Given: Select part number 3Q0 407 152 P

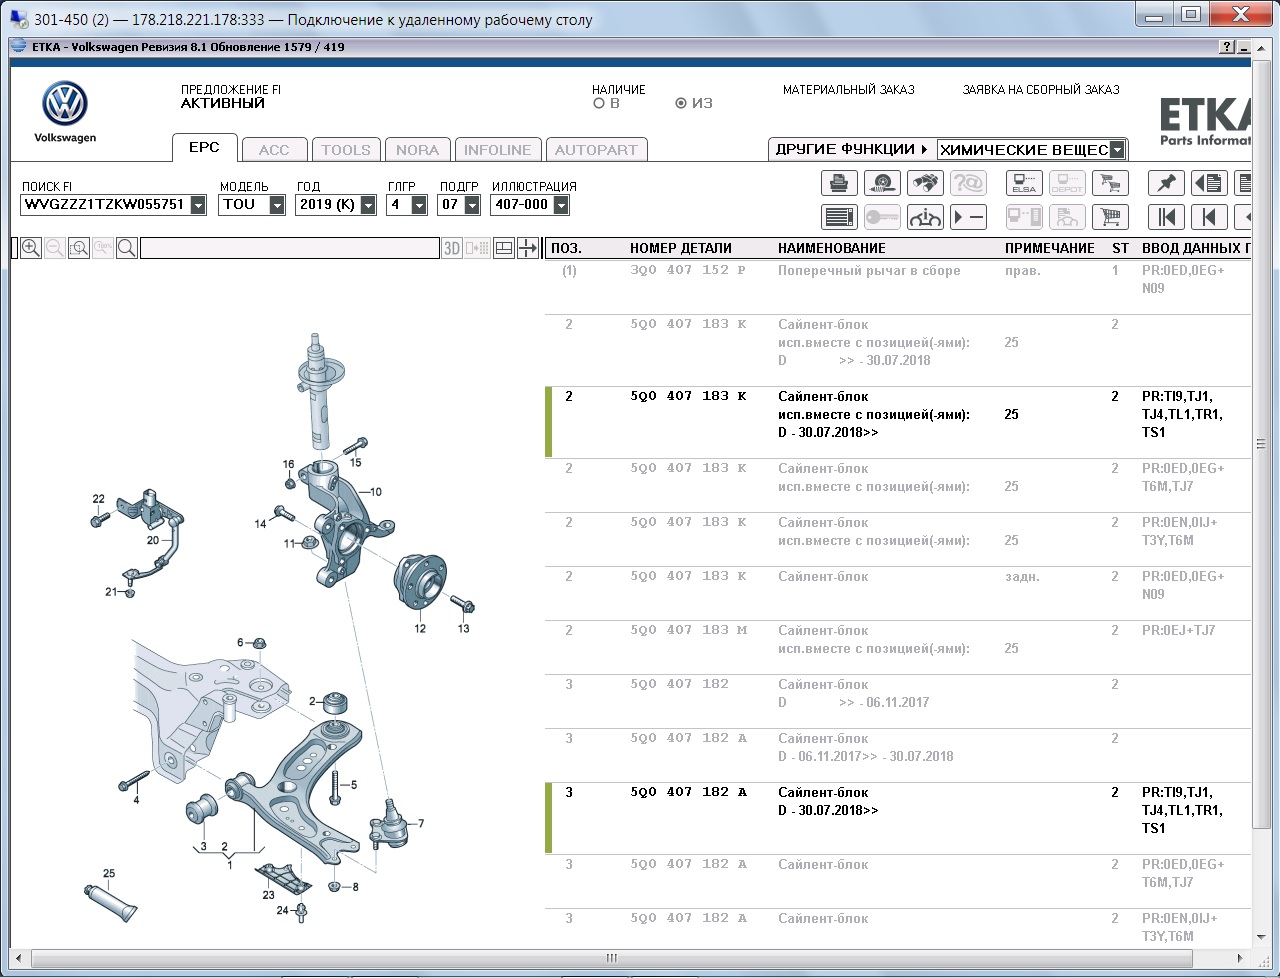Looking at the screenshot, I should (688, 270).
